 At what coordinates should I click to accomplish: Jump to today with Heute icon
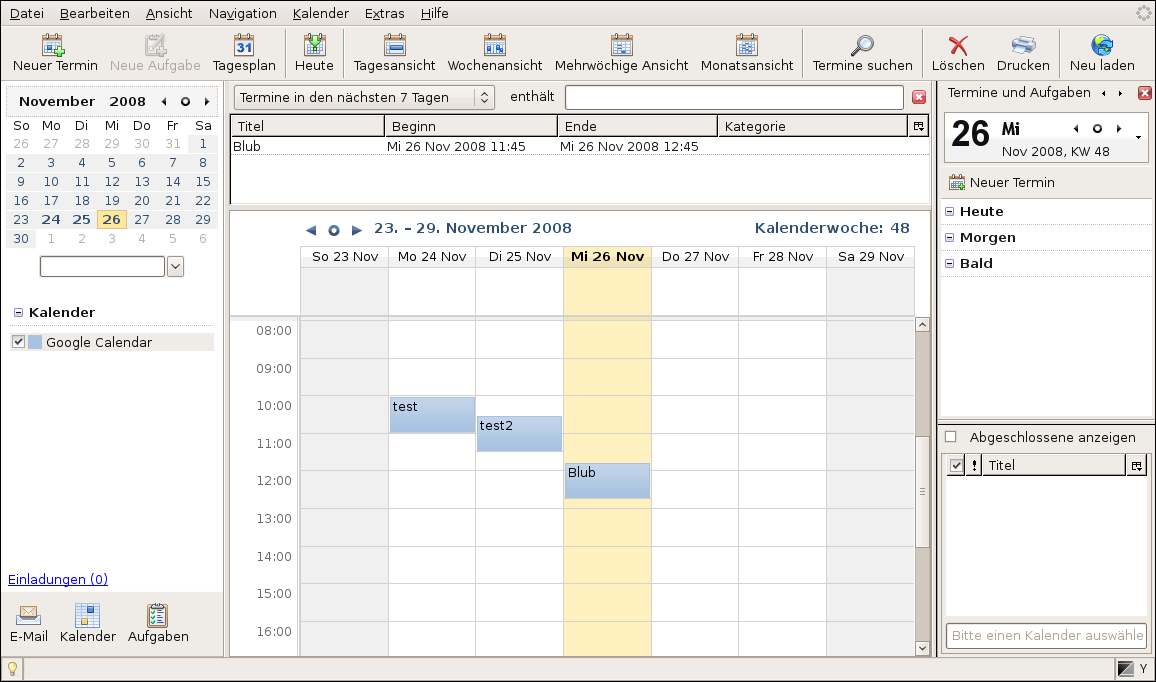tap(314, 46)
